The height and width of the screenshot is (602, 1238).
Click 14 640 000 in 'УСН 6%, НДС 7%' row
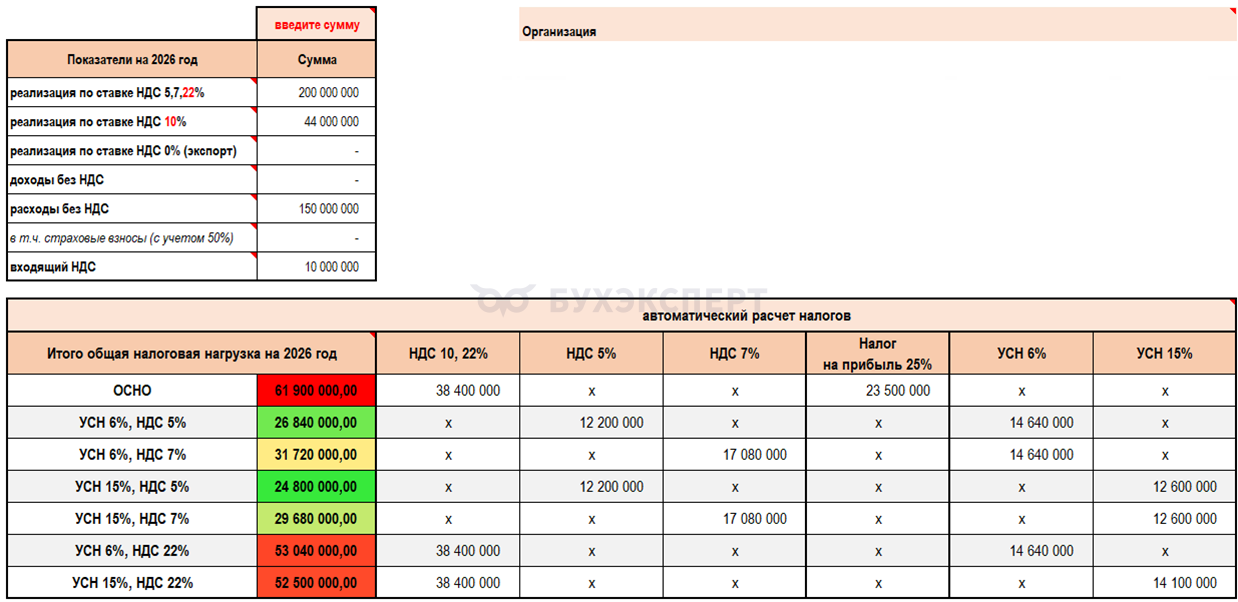click(x=1021, y=455)
